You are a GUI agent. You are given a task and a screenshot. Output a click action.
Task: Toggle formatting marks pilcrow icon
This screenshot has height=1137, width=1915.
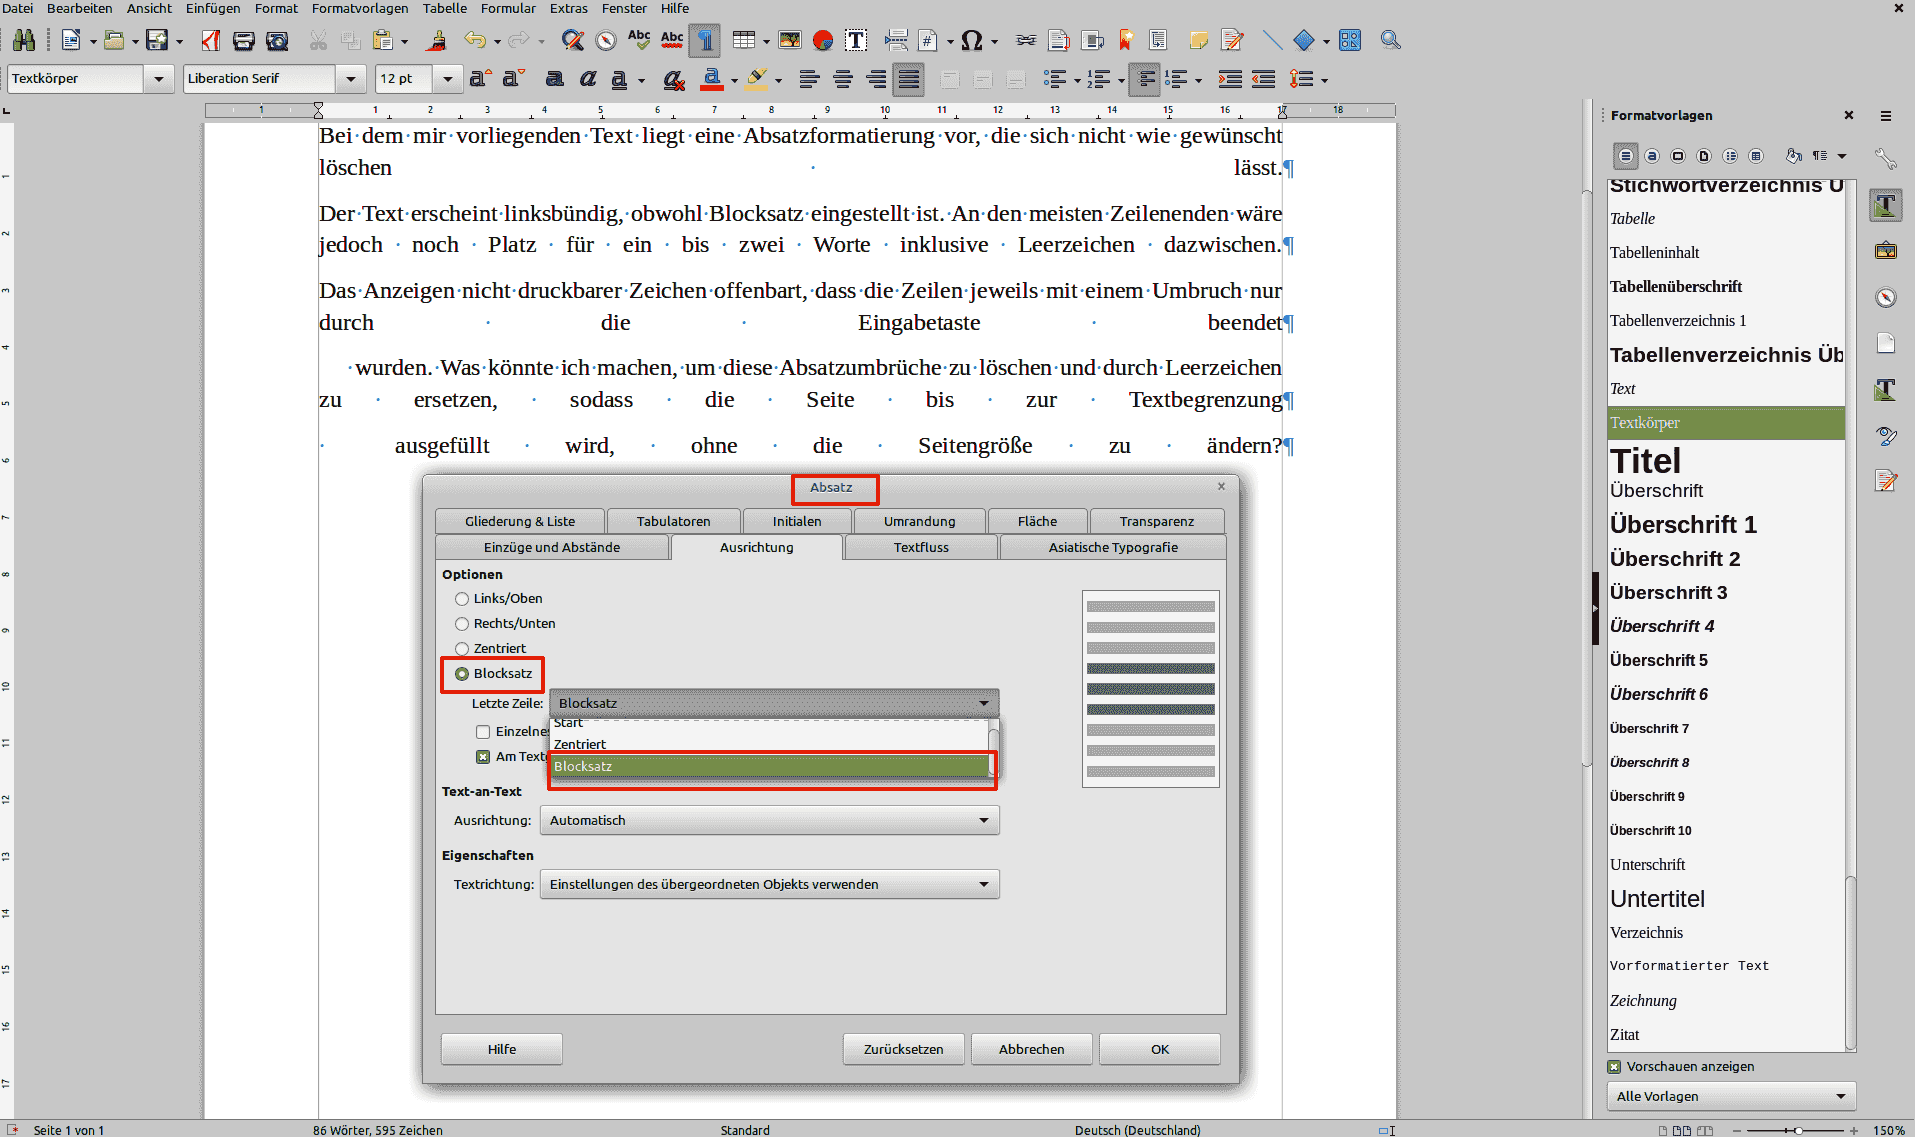click(x=705, y=41)
